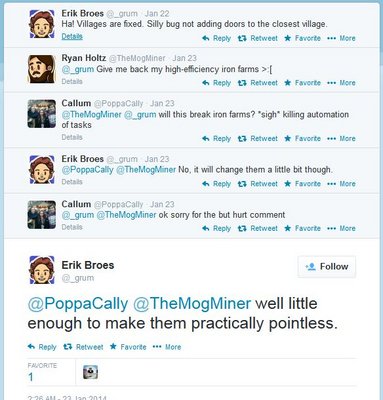Click the Follow button for Erik Broes
Viewport: 383px width, 400px height.
327,267
